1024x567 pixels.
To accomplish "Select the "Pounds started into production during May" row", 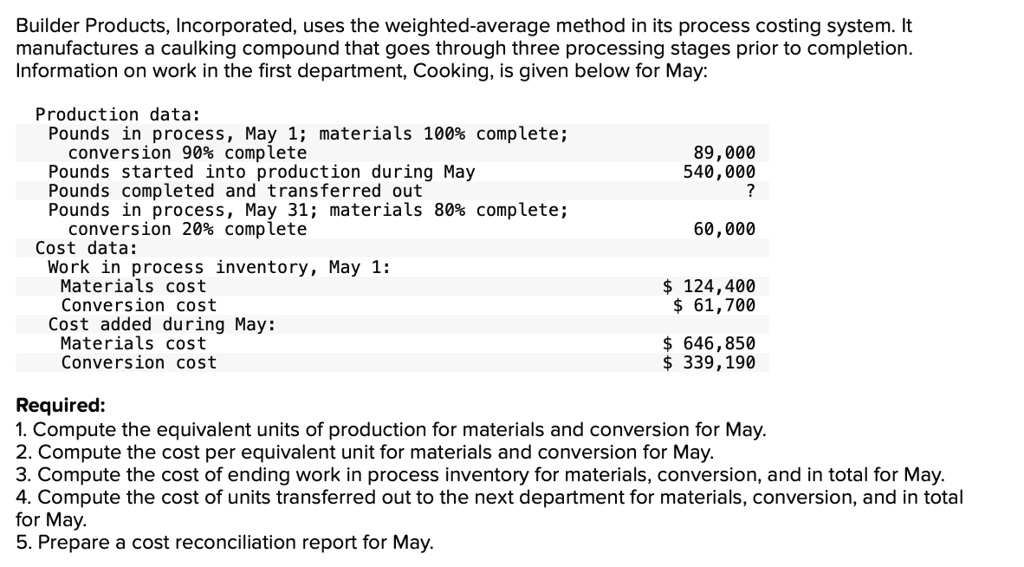I will coord(261,172).
